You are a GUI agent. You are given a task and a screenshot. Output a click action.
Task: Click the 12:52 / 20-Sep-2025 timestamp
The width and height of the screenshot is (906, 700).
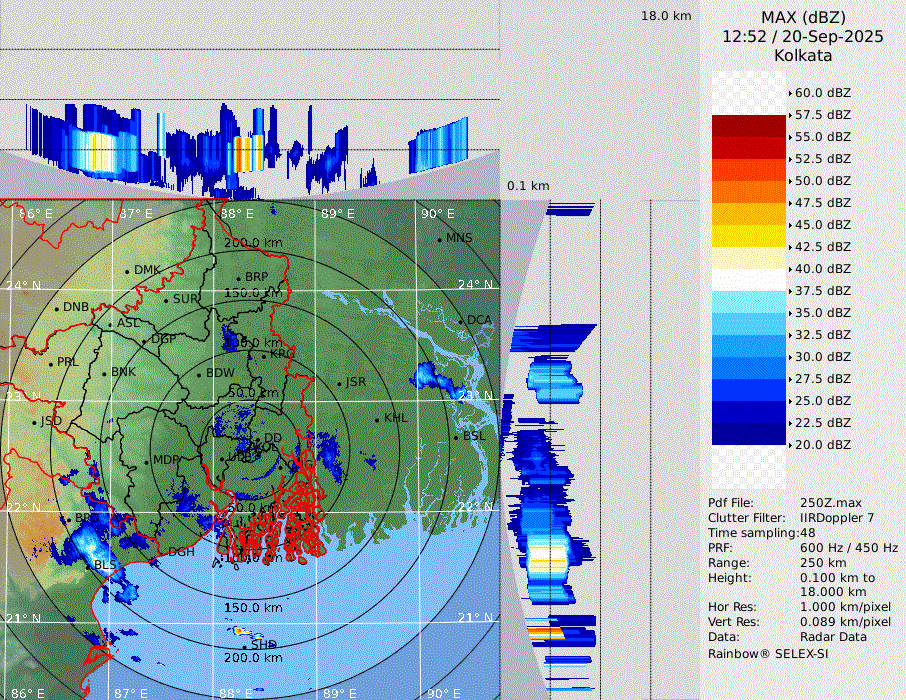pos(802,36)
